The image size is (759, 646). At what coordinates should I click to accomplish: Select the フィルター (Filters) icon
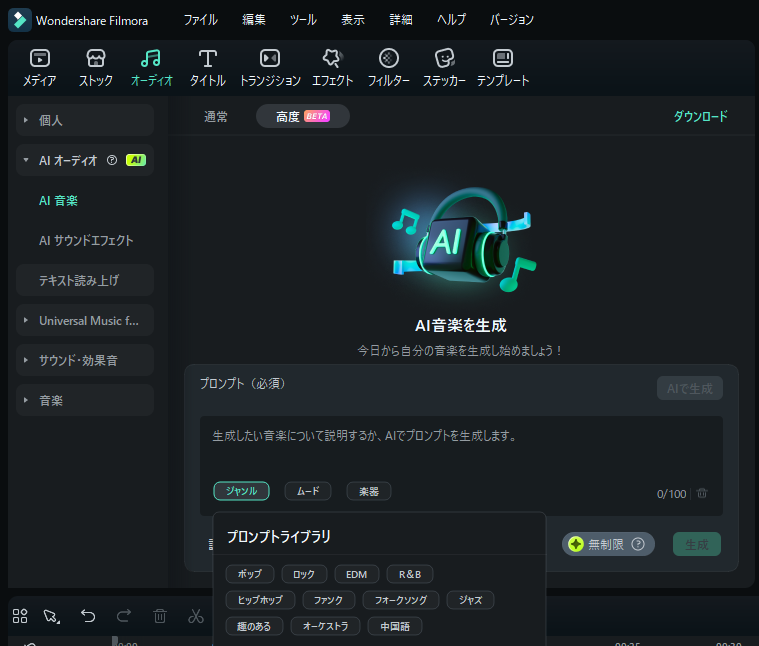tap(389, 59)
